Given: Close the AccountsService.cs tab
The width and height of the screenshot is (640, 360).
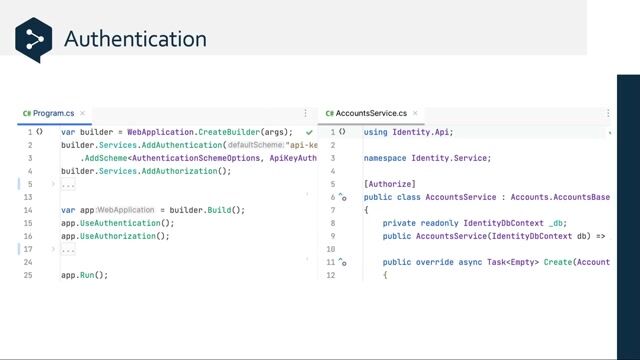Looking at the screenshot, I should (x=415, y=113).
